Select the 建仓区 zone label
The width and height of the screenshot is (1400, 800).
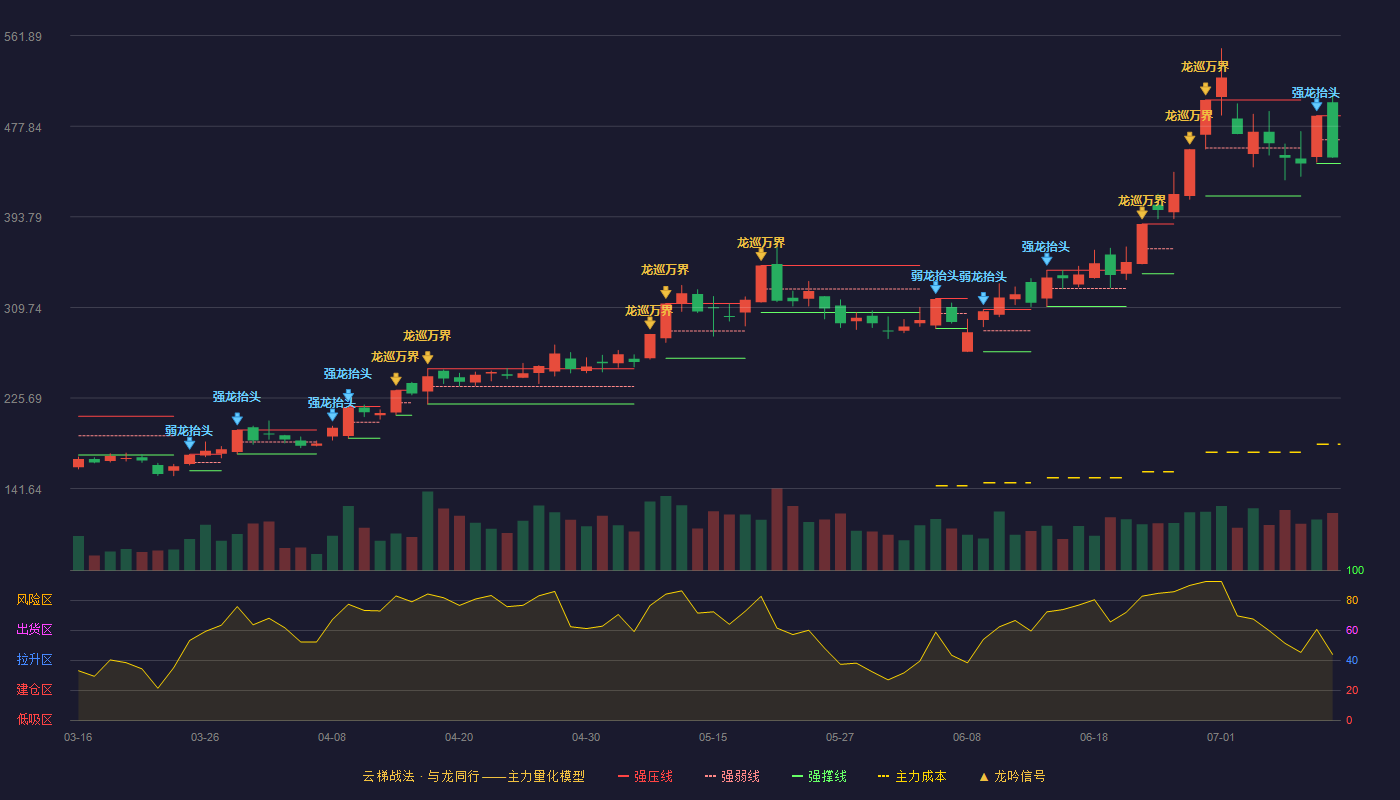(x=34, y=690)
